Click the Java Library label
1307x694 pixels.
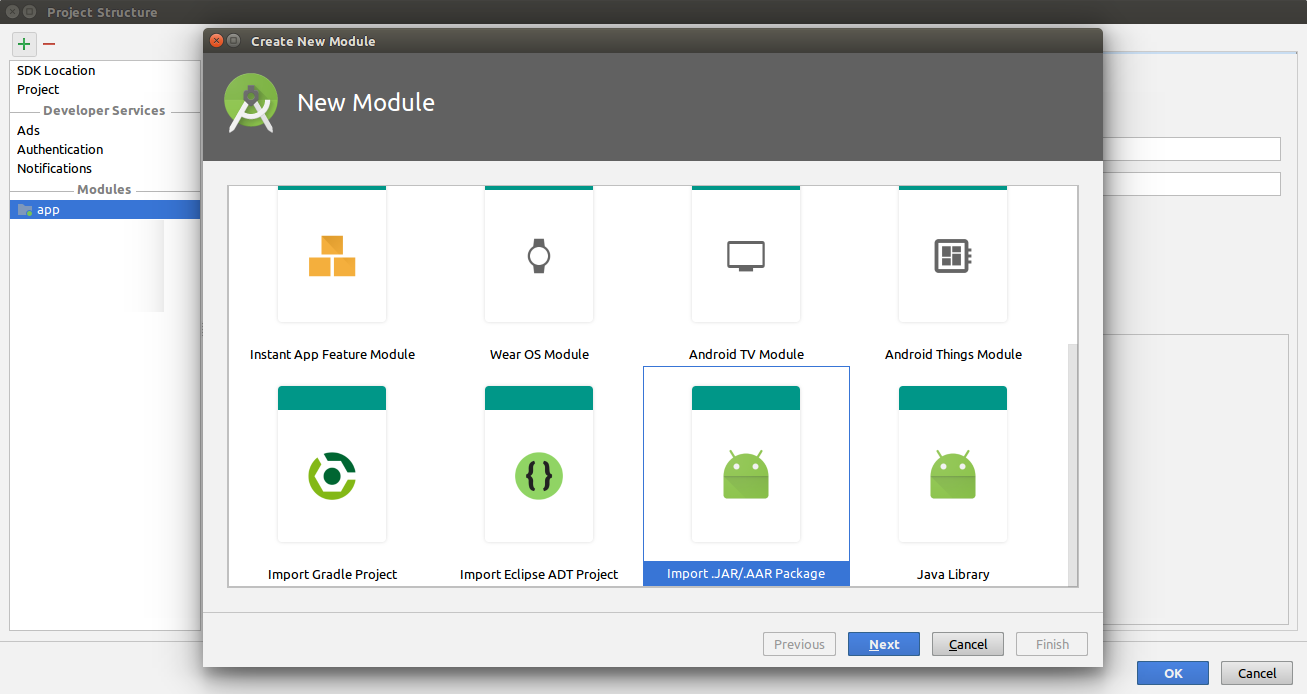tap(953, 574)
